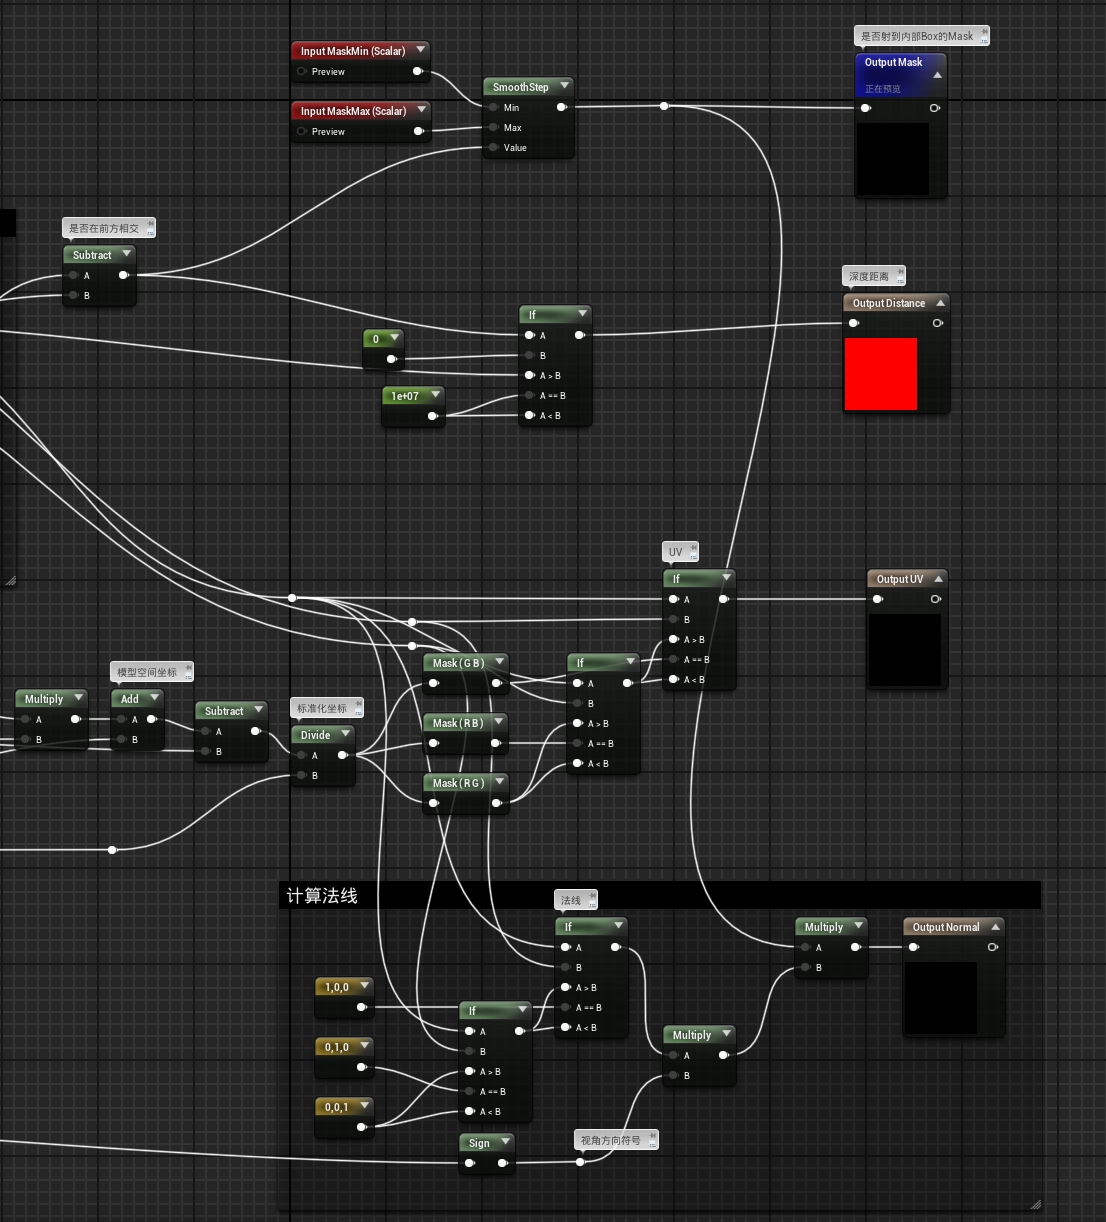Click the resize handle of 计算法线 comment box
The image size is (1106, 1222).
(1035, 1205)
